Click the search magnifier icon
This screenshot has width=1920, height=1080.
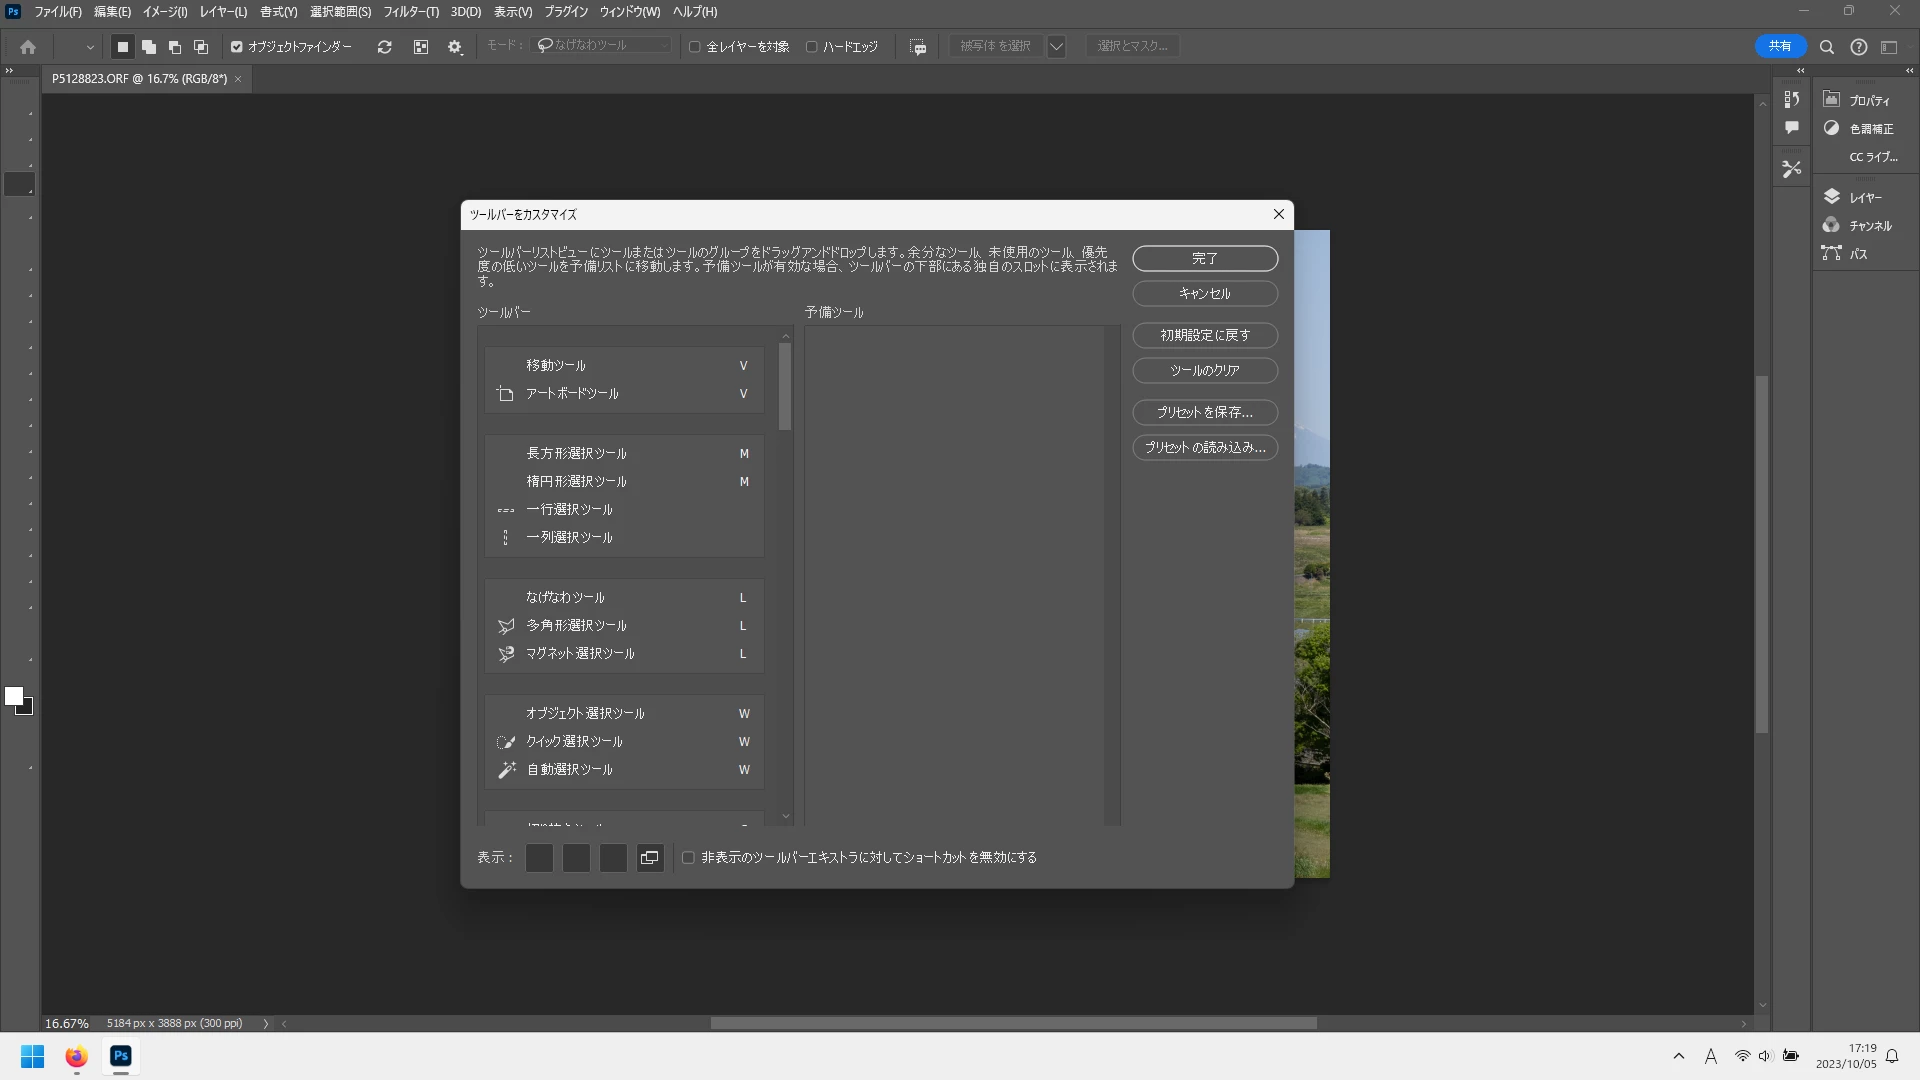(1826, 47)
